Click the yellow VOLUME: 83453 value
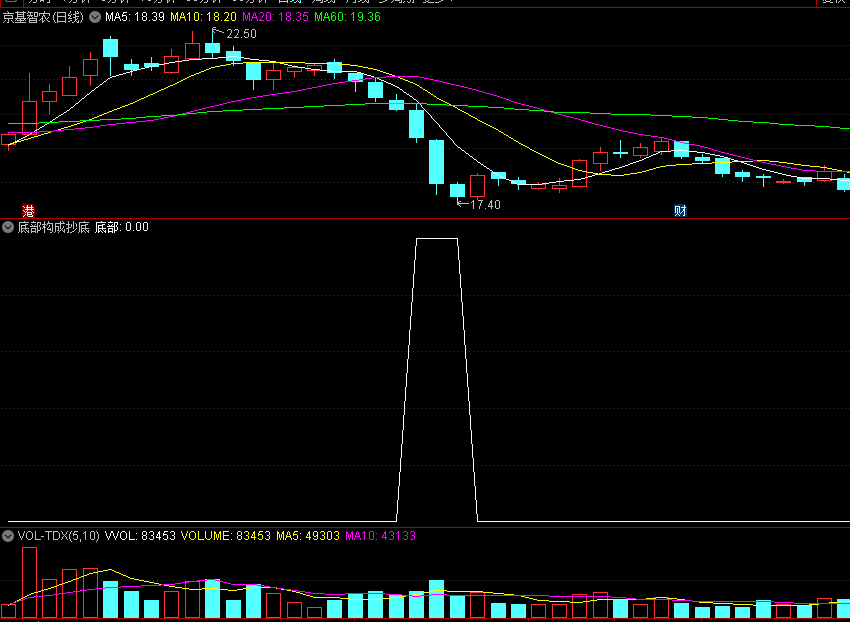 pos(226,536)
